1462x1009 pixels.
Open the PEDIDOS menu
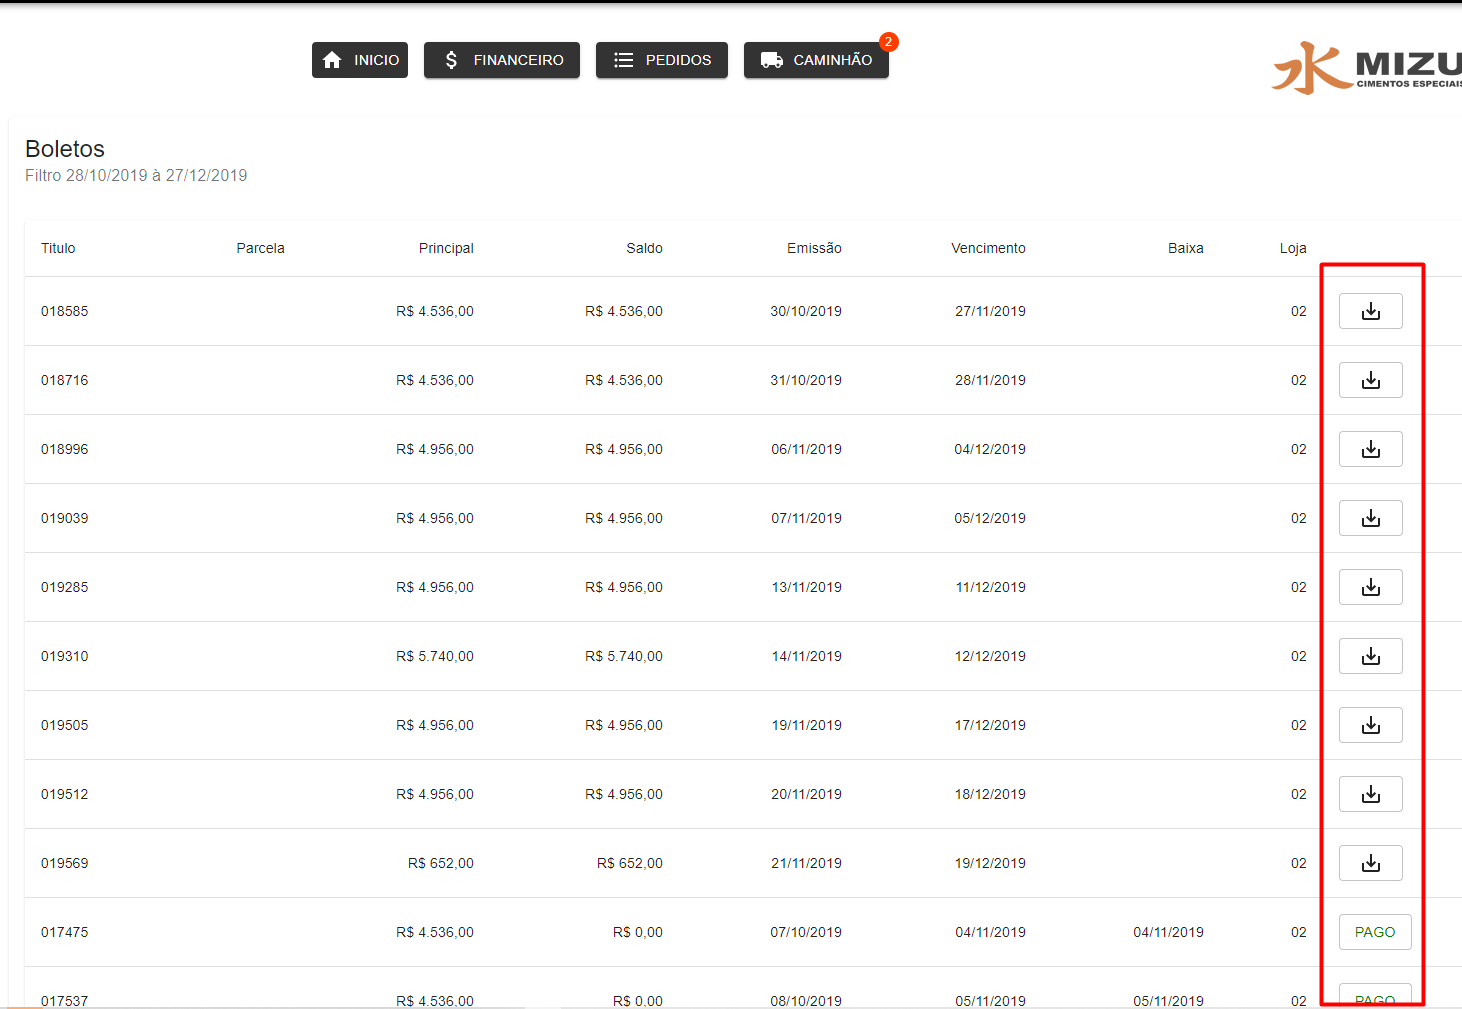[662, 60]
